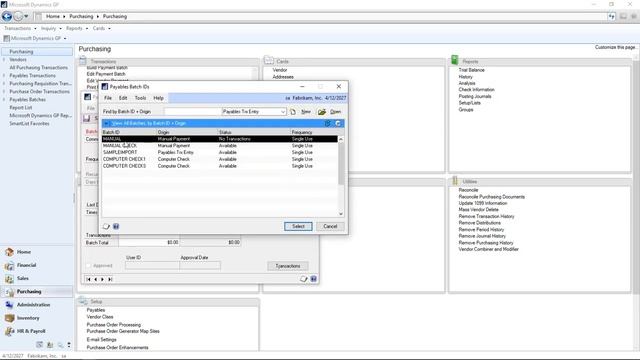Open Help menu in Payables Batch IDs
The image size is (640, 360).
pos(158,98)
